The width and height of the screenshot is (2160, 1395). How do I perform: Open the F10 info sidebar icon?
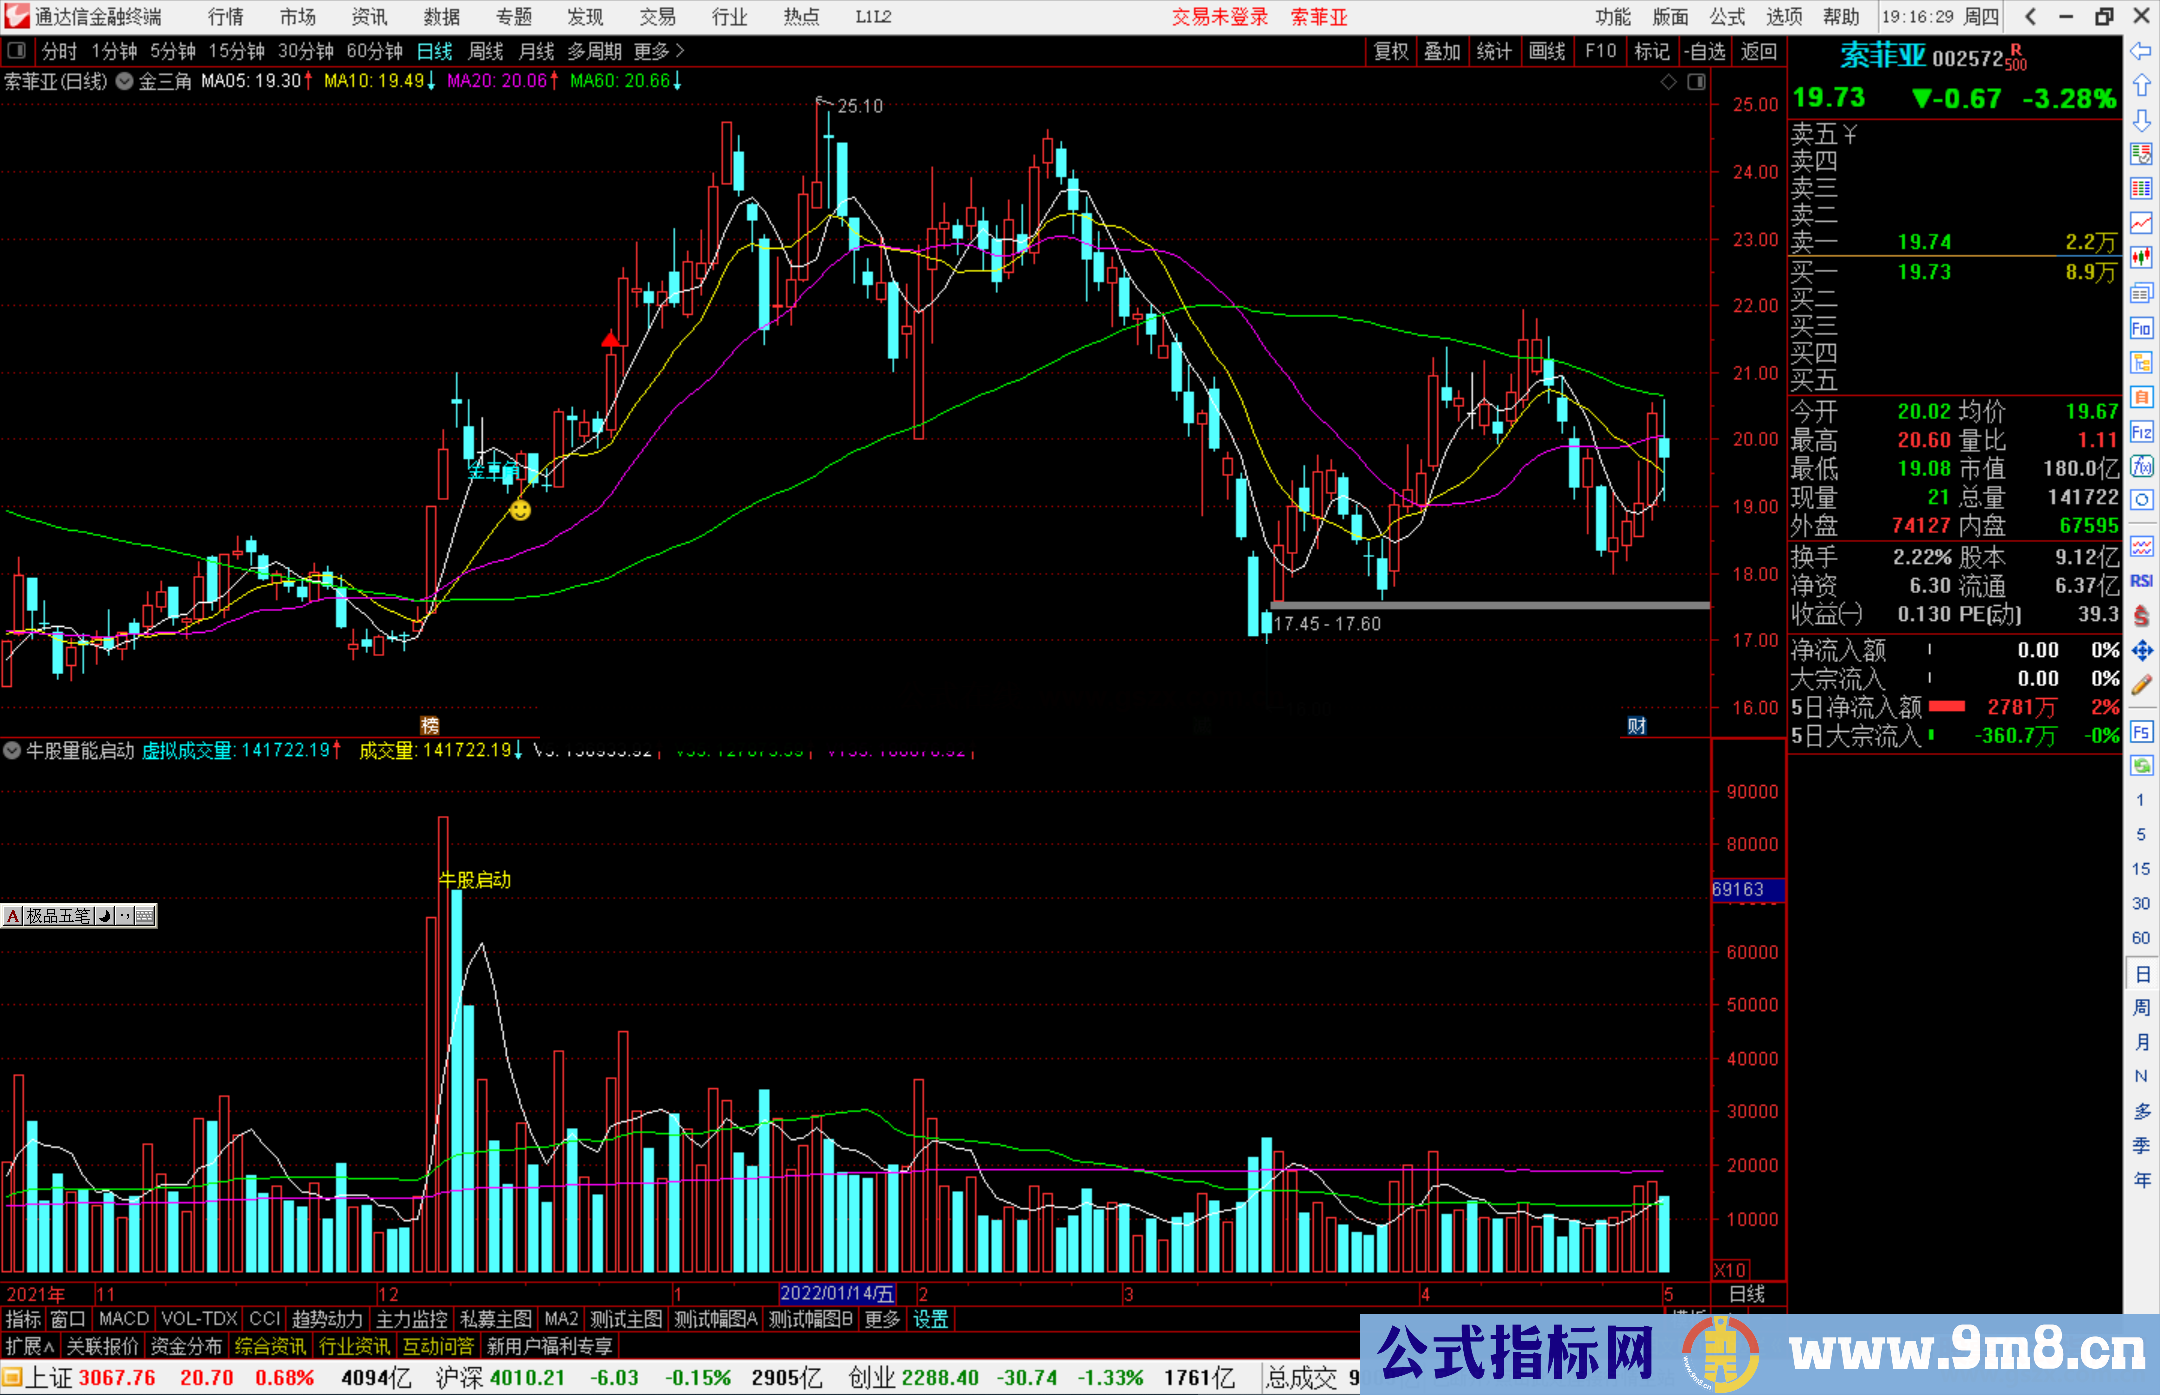pyautogui.click(x=2141, y=328)
